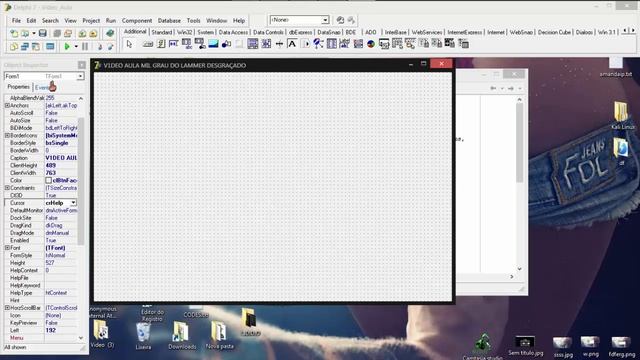The height and width of the screenshot is (360, 640).
Task: Select the Kali Linux desktop folder
Action: pyautogui.click(x=622, y=116)
